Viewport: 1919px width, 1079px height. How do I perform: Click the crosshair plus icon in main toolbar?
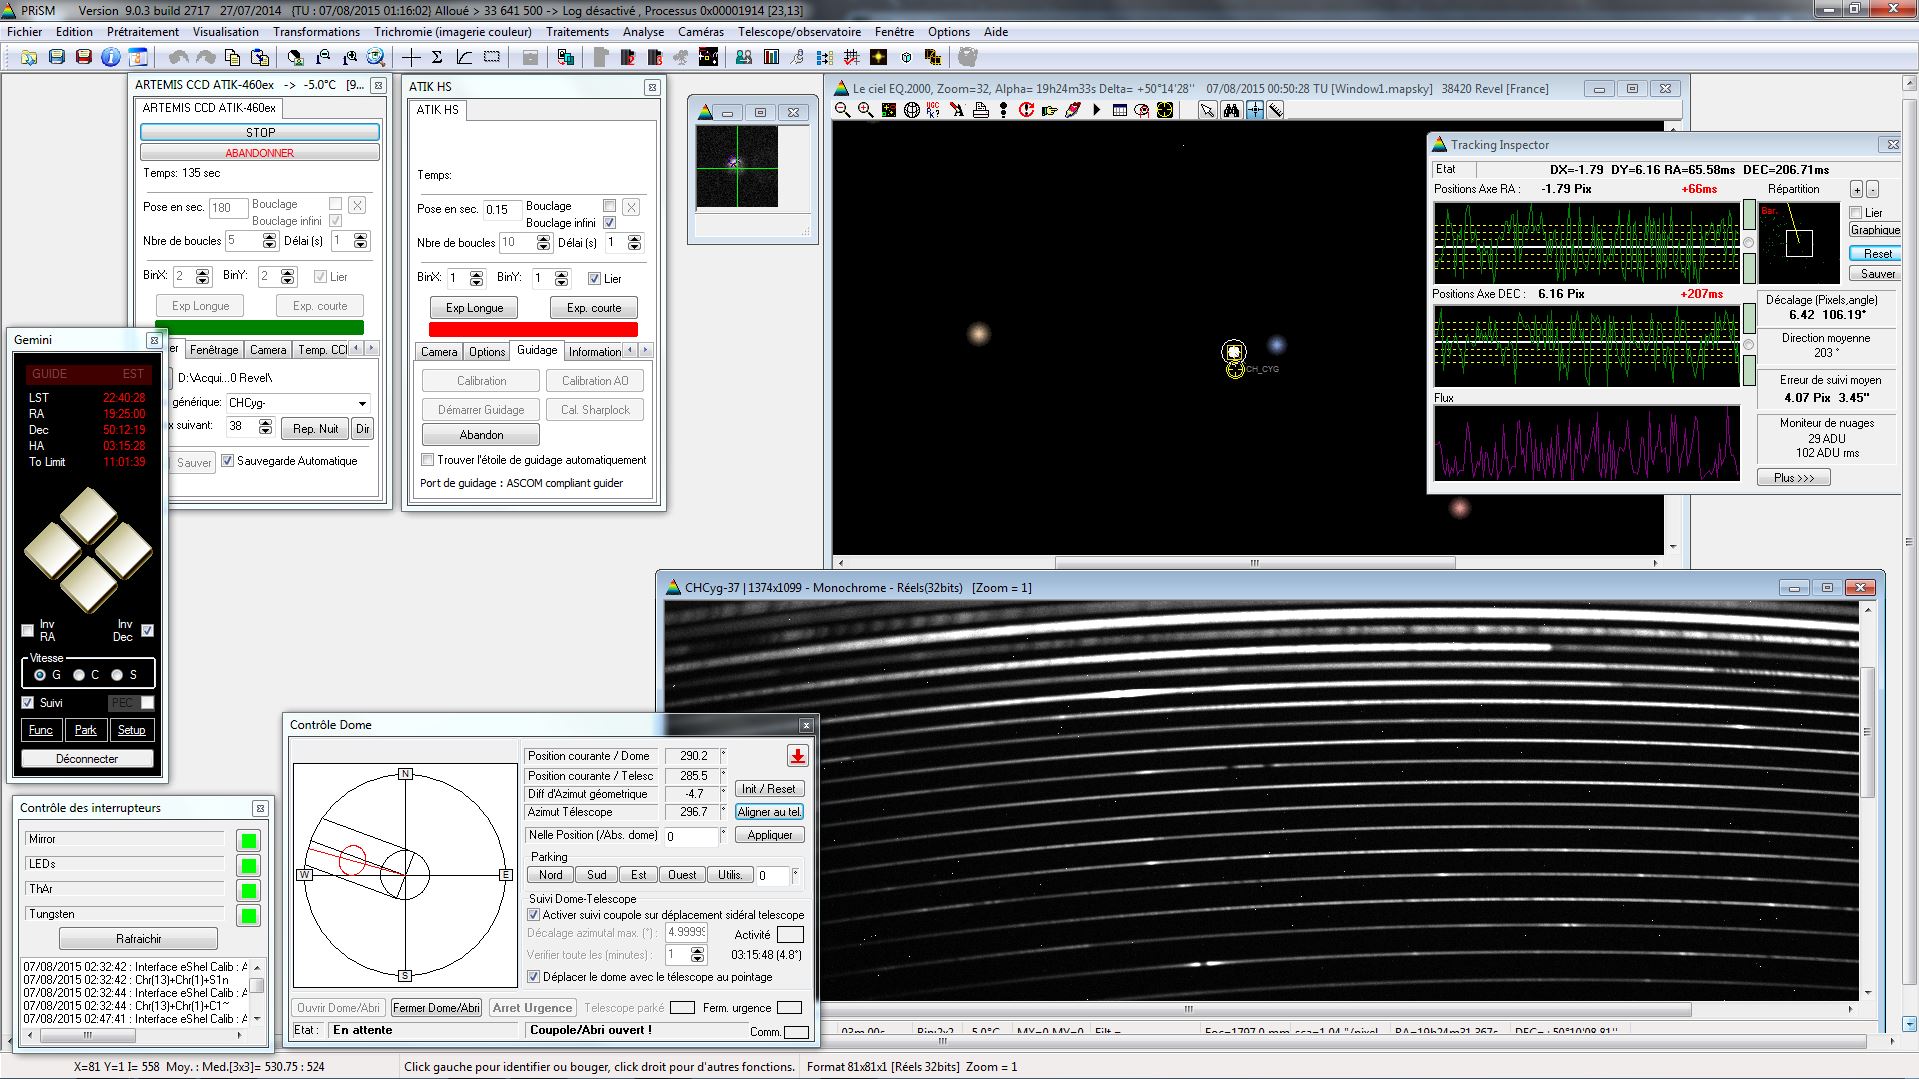410,57
